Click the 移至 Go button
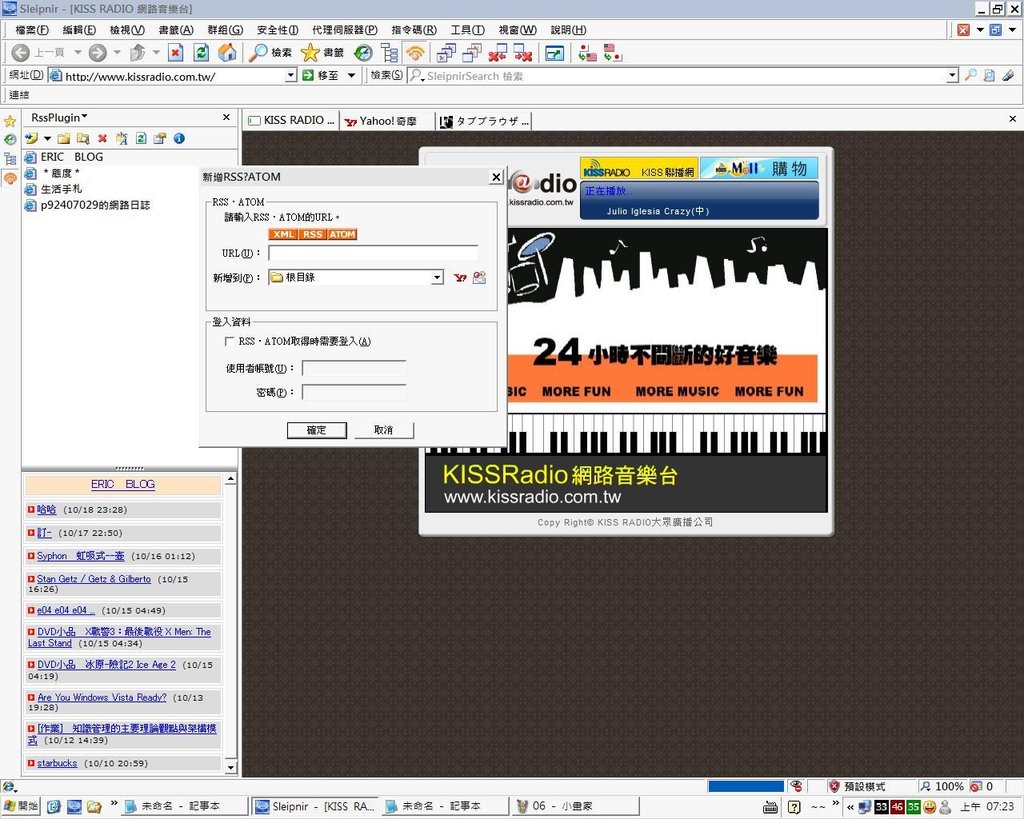Screen dimensions: 1024x819 coord(321,76)
